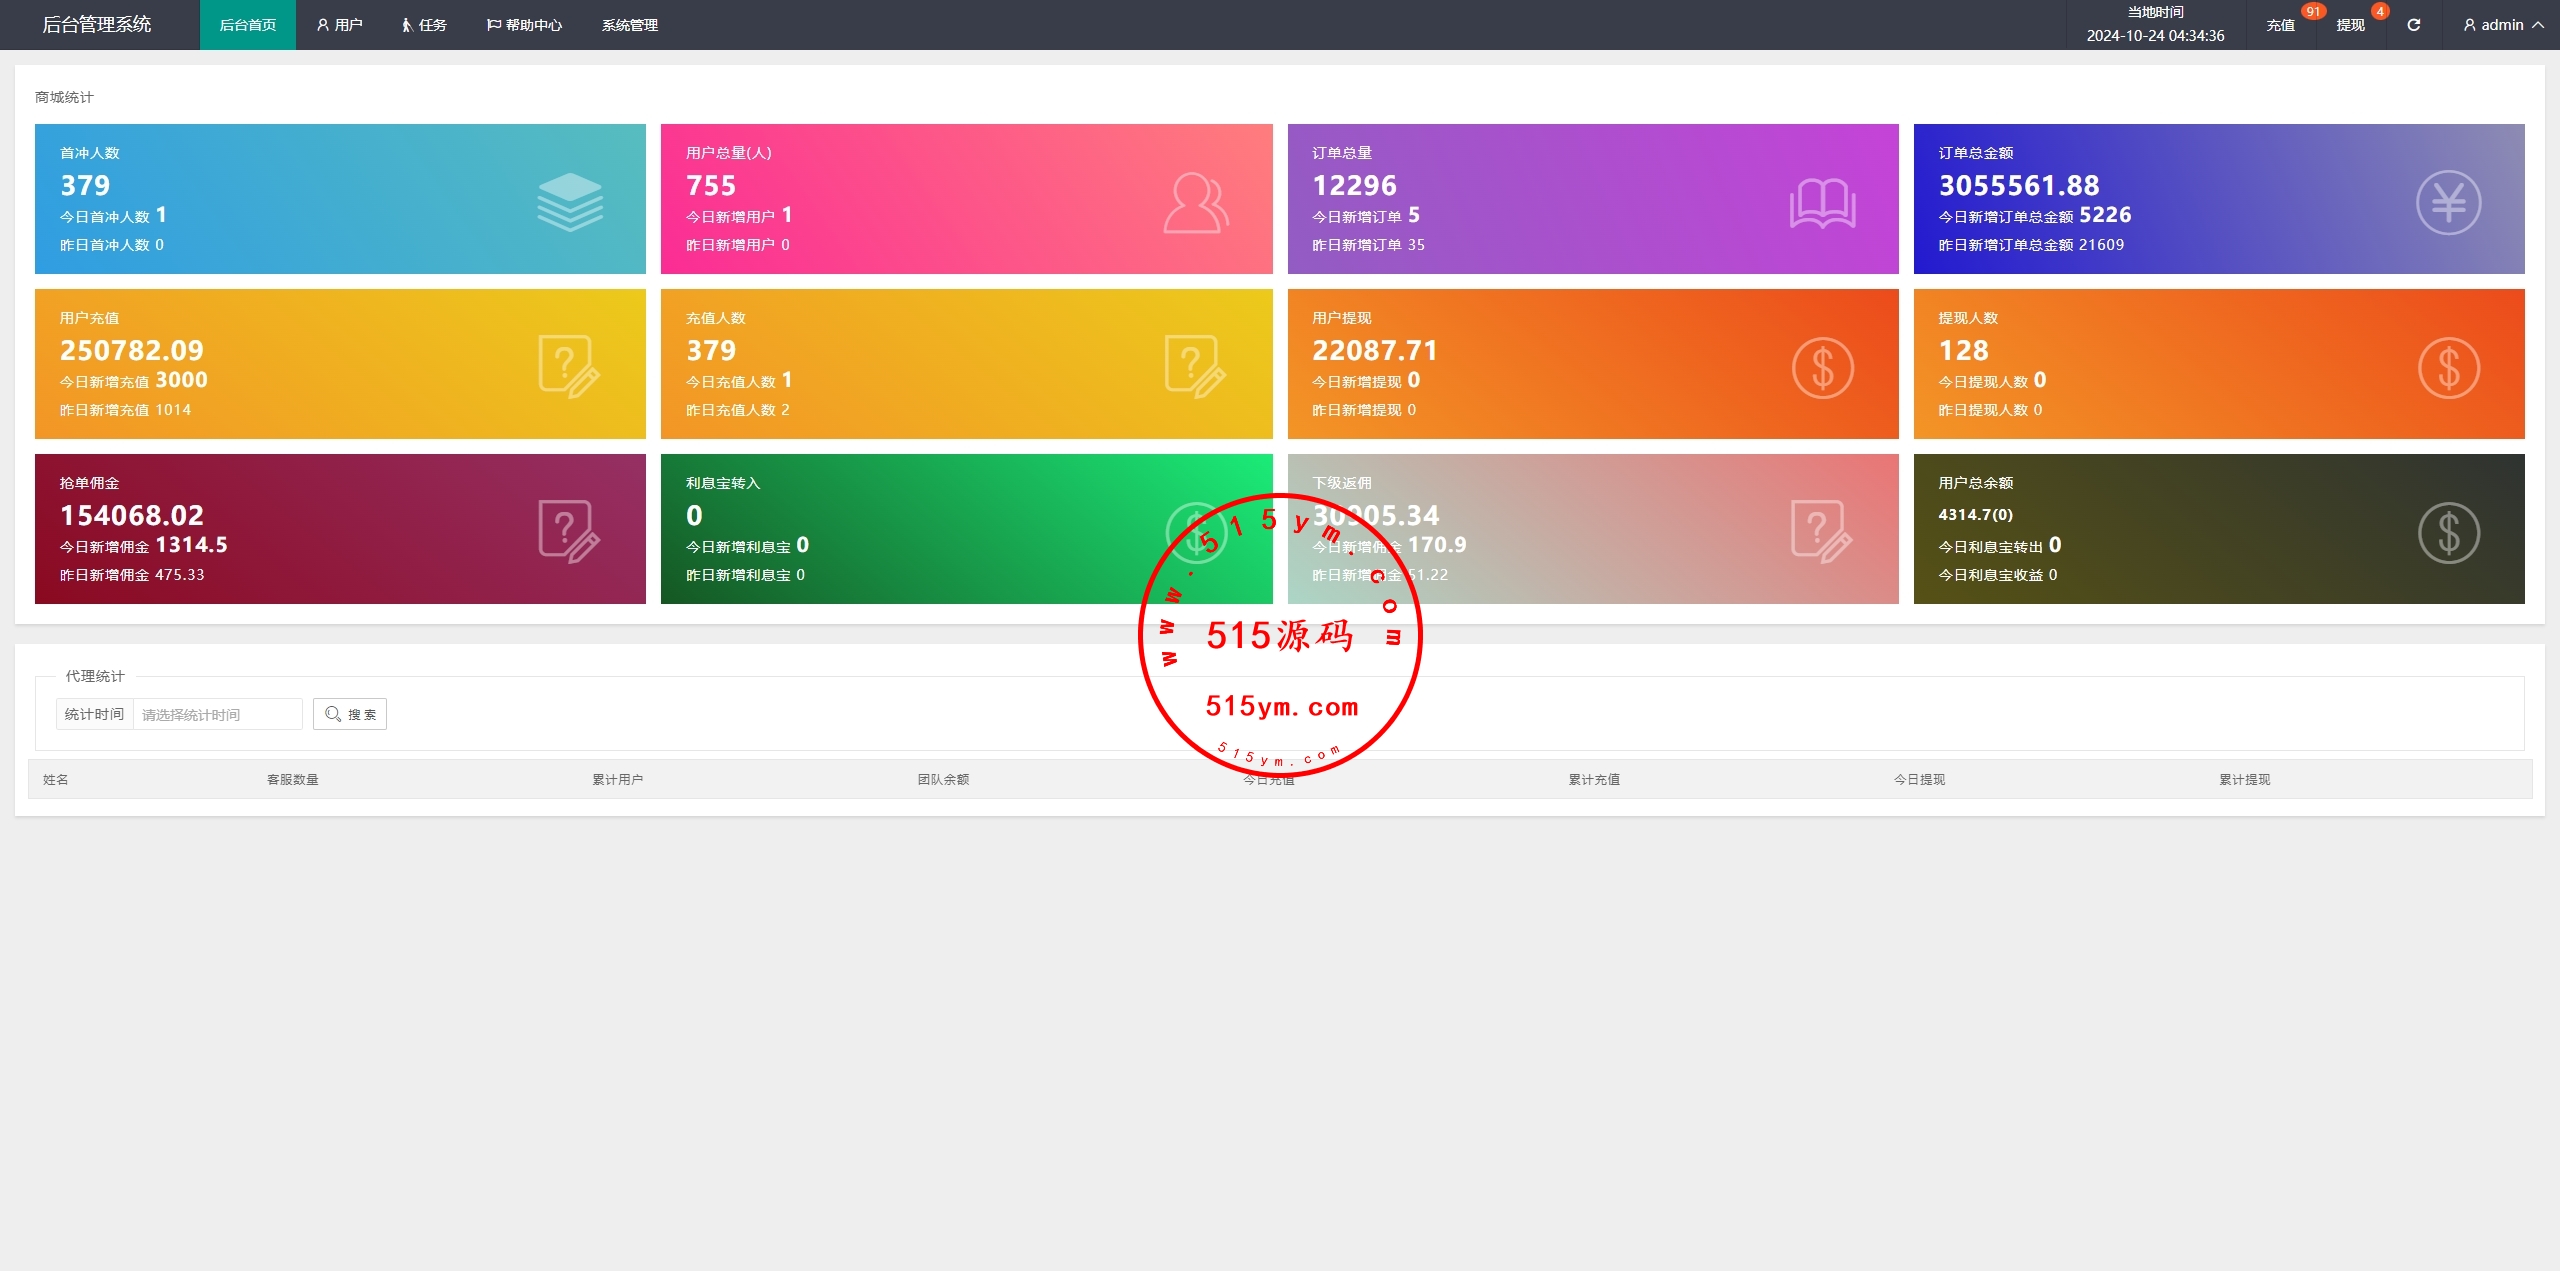
Task: Click the dollar icon in 用户总余额 card
Action: point(2448,533)
